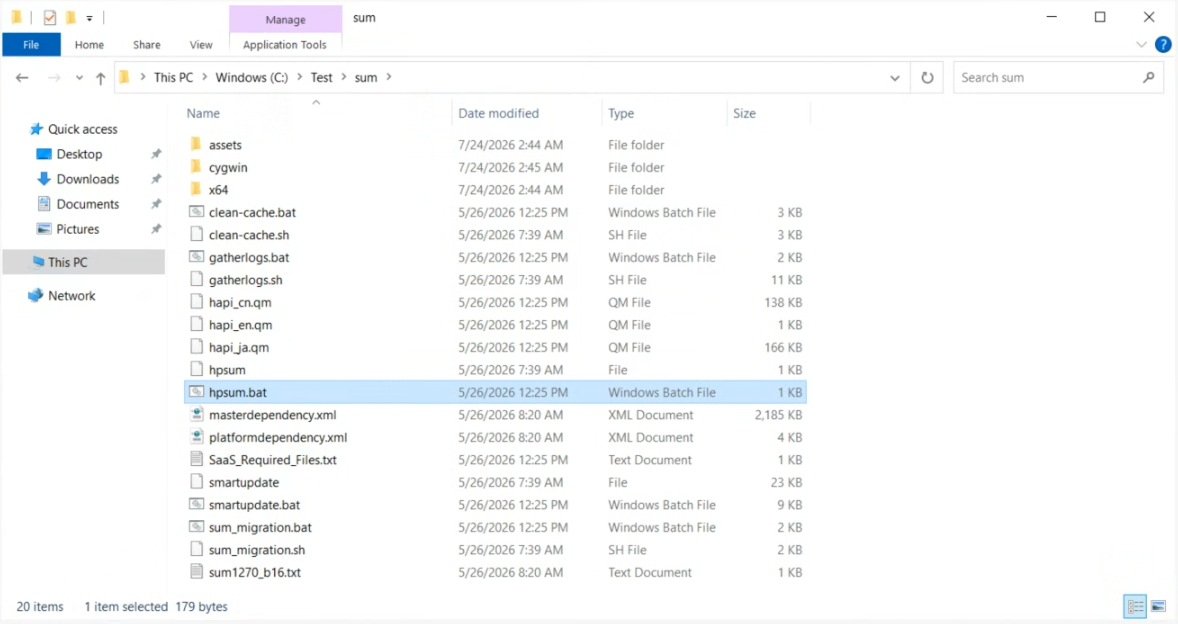Select the sum_migration.sh file
1178x624 pixels.
(x=495, y=550)
